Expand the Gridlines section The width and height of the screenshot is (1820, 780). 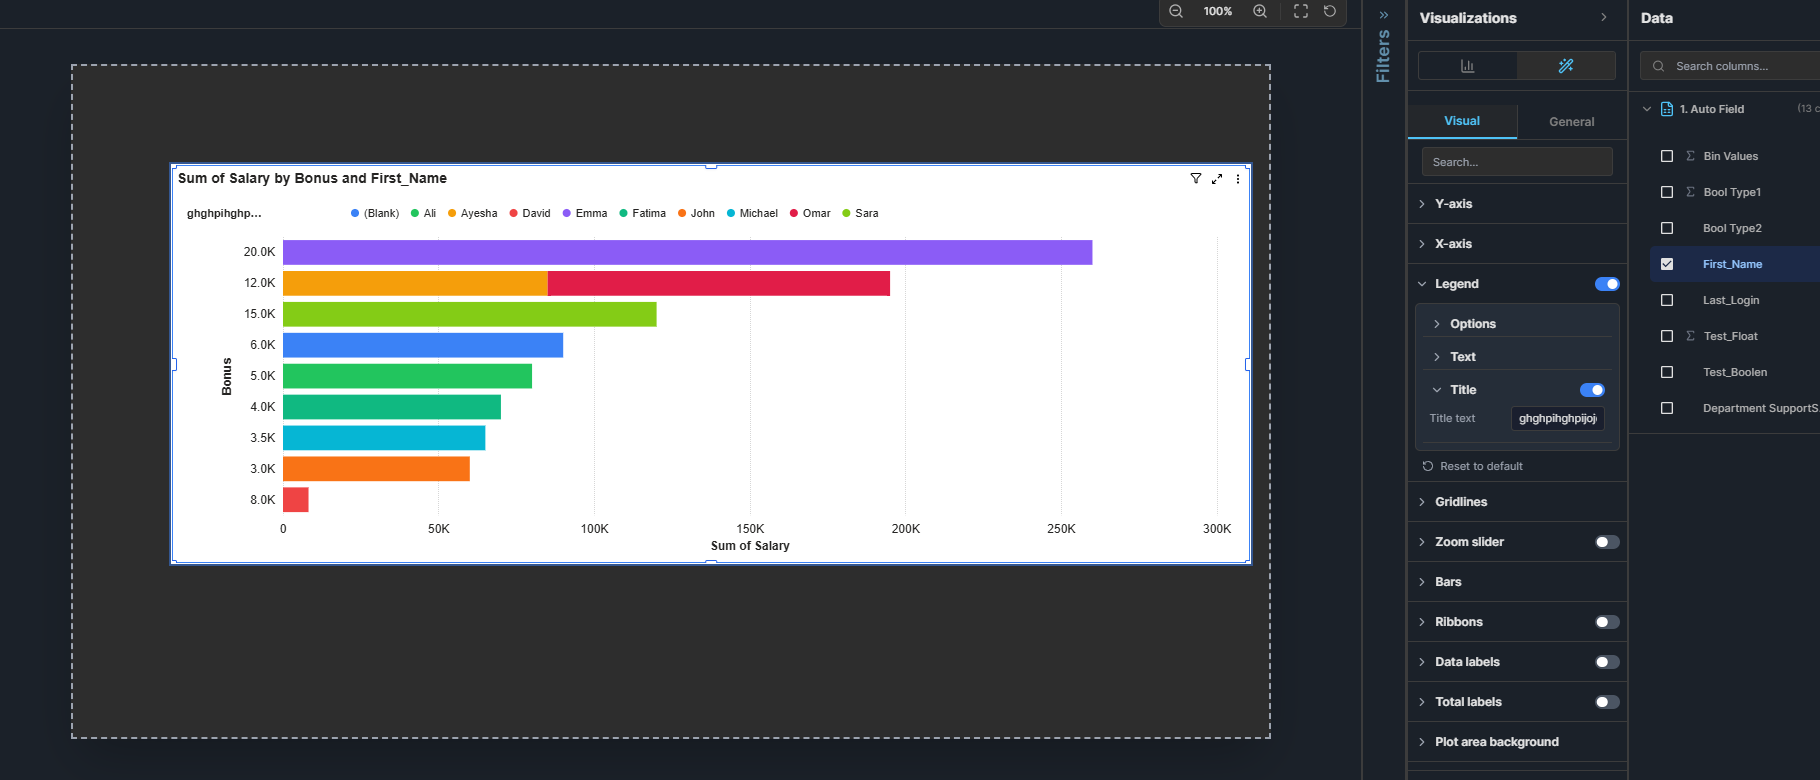(1460, 502)
